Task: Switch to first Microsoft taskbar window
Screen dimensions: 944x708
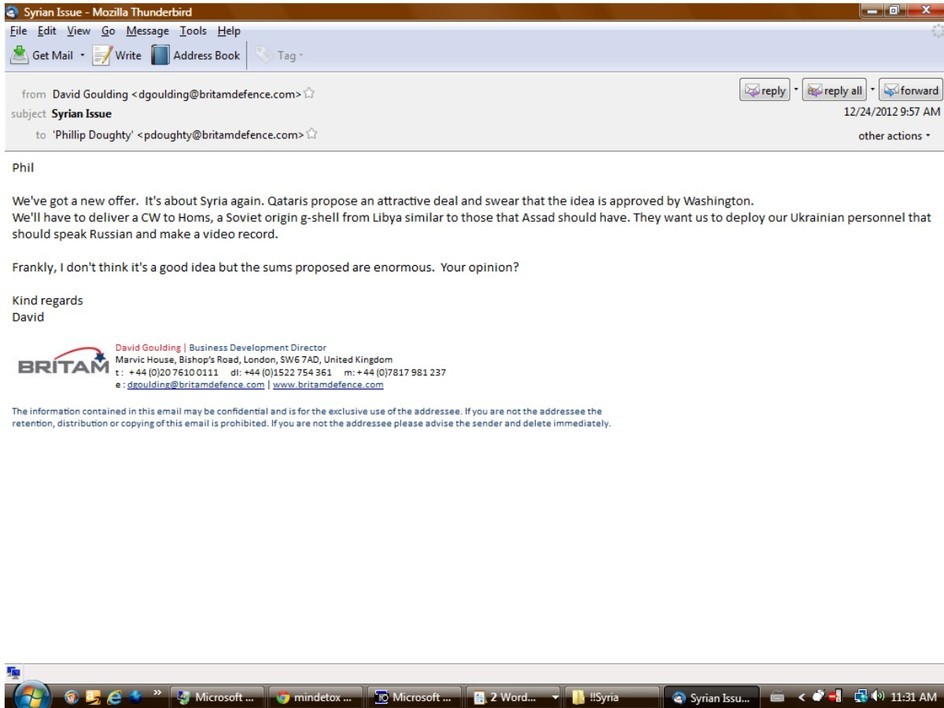Action: (217, 697)
